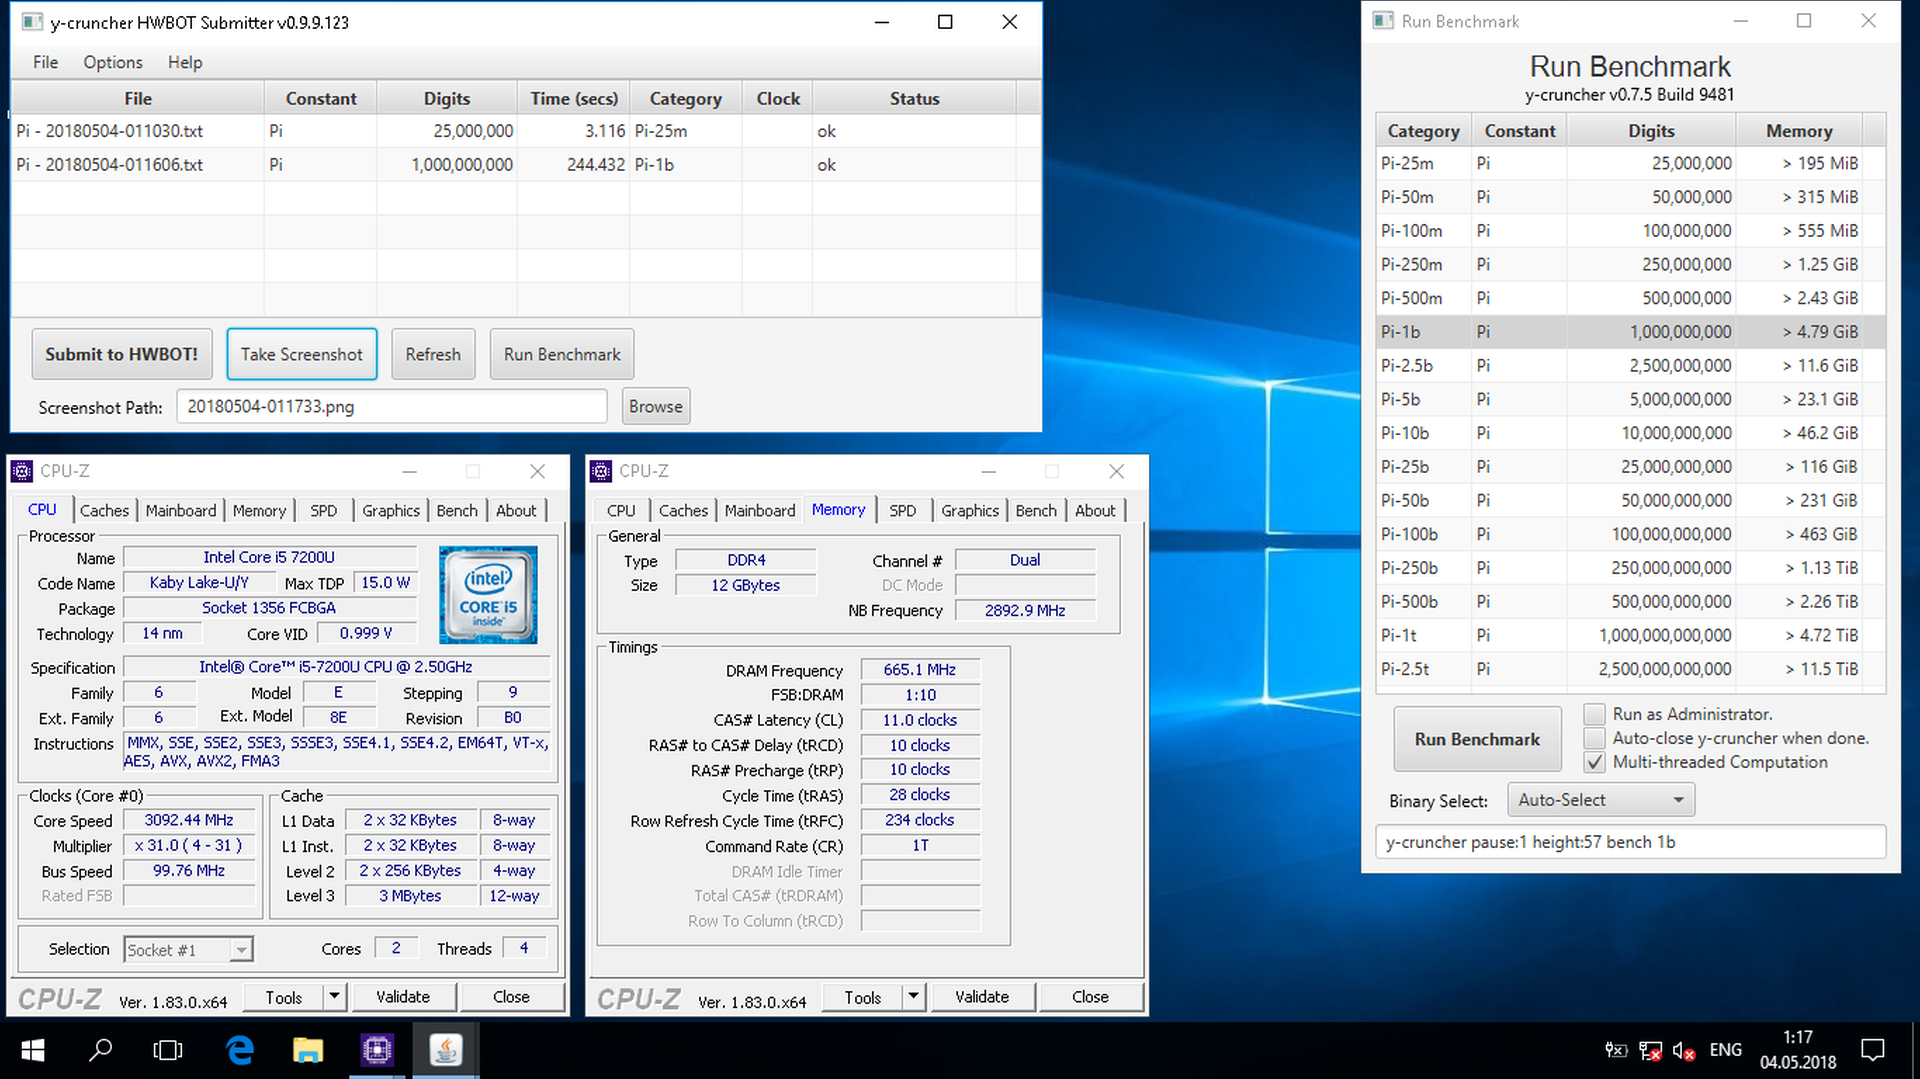
Task: Click the Intel Core i5 logo
Action: point(488,595)
